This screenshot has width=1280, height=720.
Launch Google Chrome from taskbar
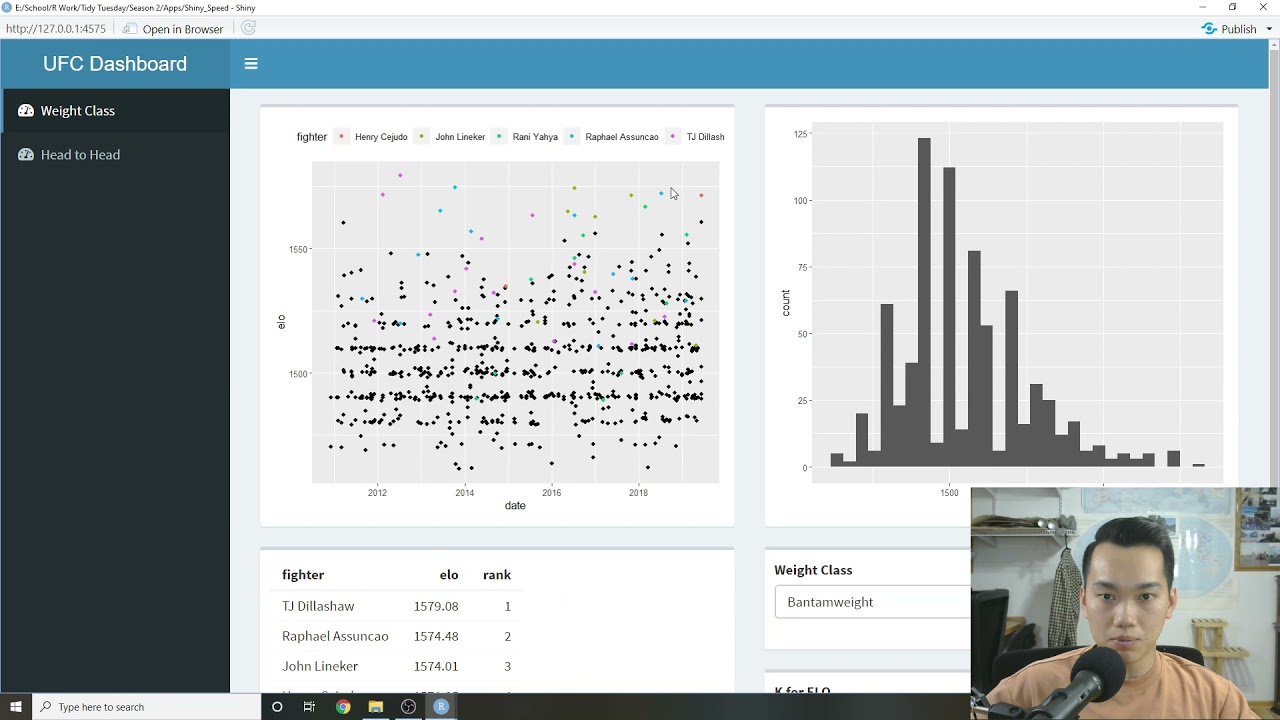343,707
